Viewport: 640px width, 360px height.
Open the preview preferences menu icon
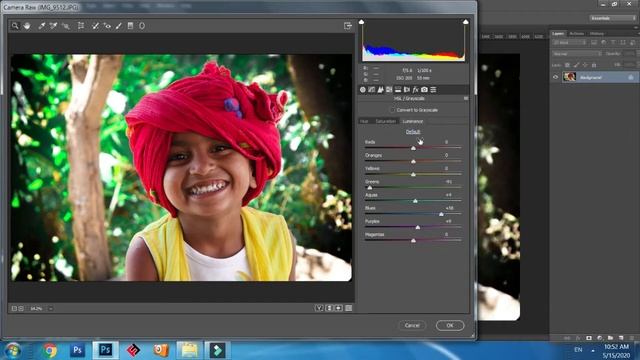pyautogui.click(x=349, y=308)
